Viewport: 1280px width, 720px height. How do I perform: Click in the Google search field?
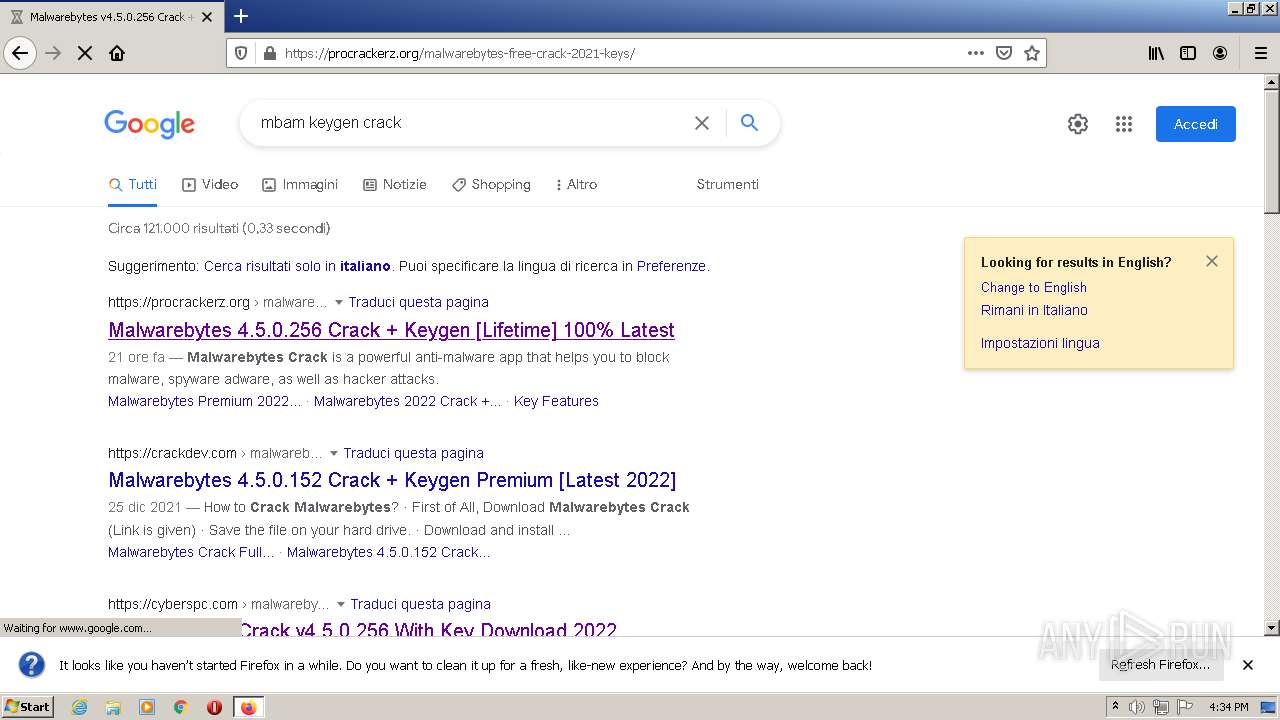pos(470,123)
